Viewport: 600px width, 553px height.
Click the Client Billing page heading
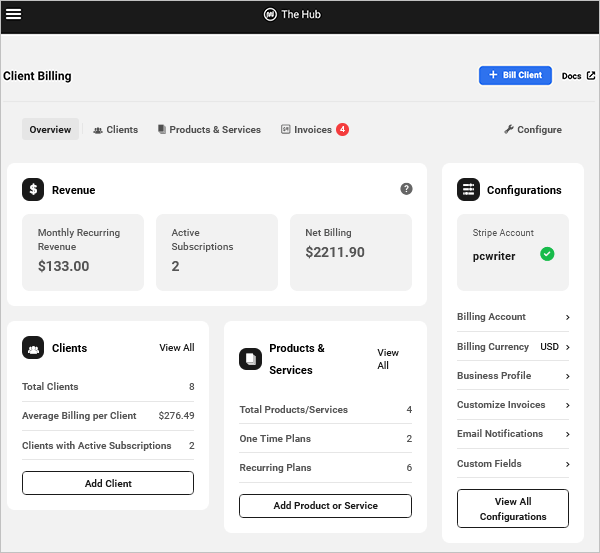pyautogui.click(x=37, y=76)
